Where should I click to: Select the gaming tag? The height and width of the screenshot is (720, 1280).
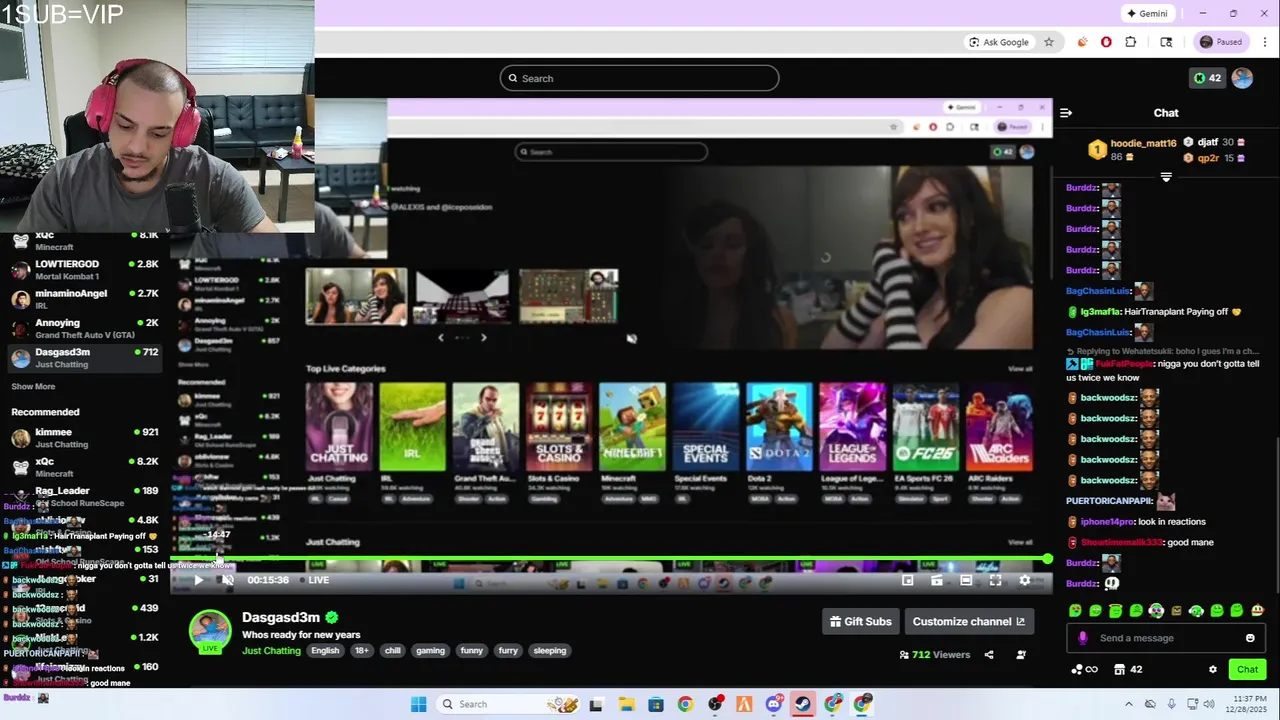[430, 650]
